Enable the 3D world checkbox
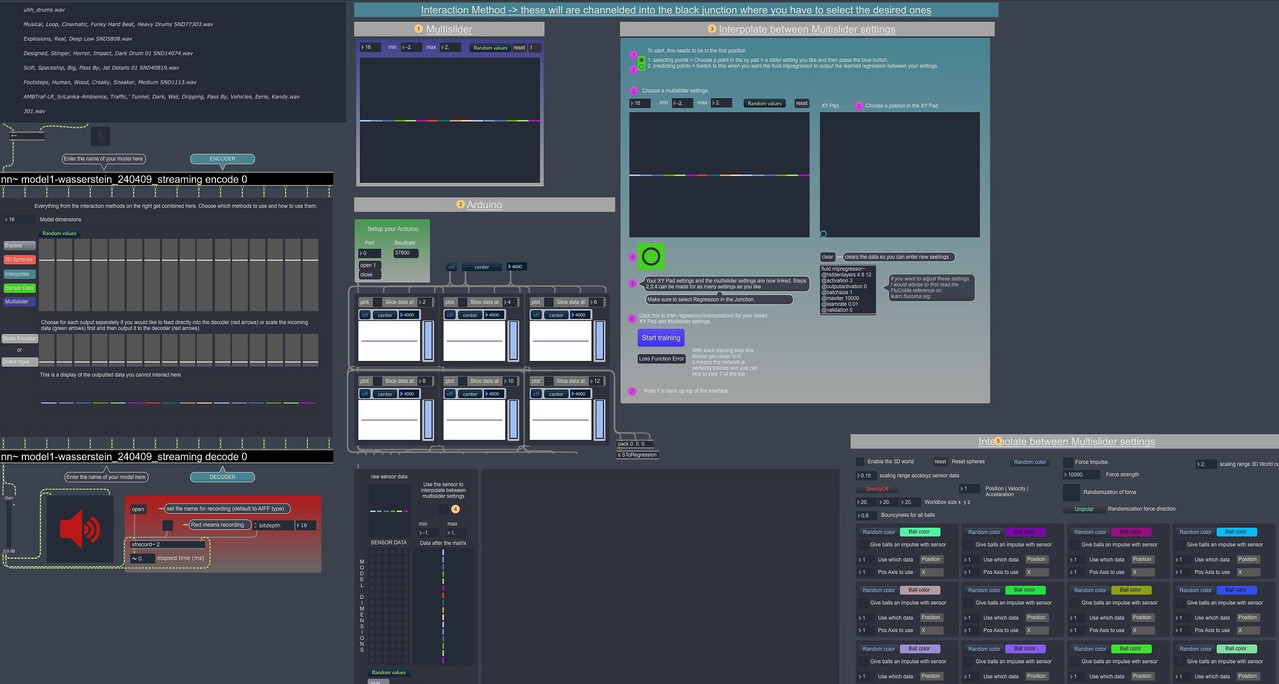This screenshot has height=684, width=1279. pyautogui.click(x=860, y=461)
